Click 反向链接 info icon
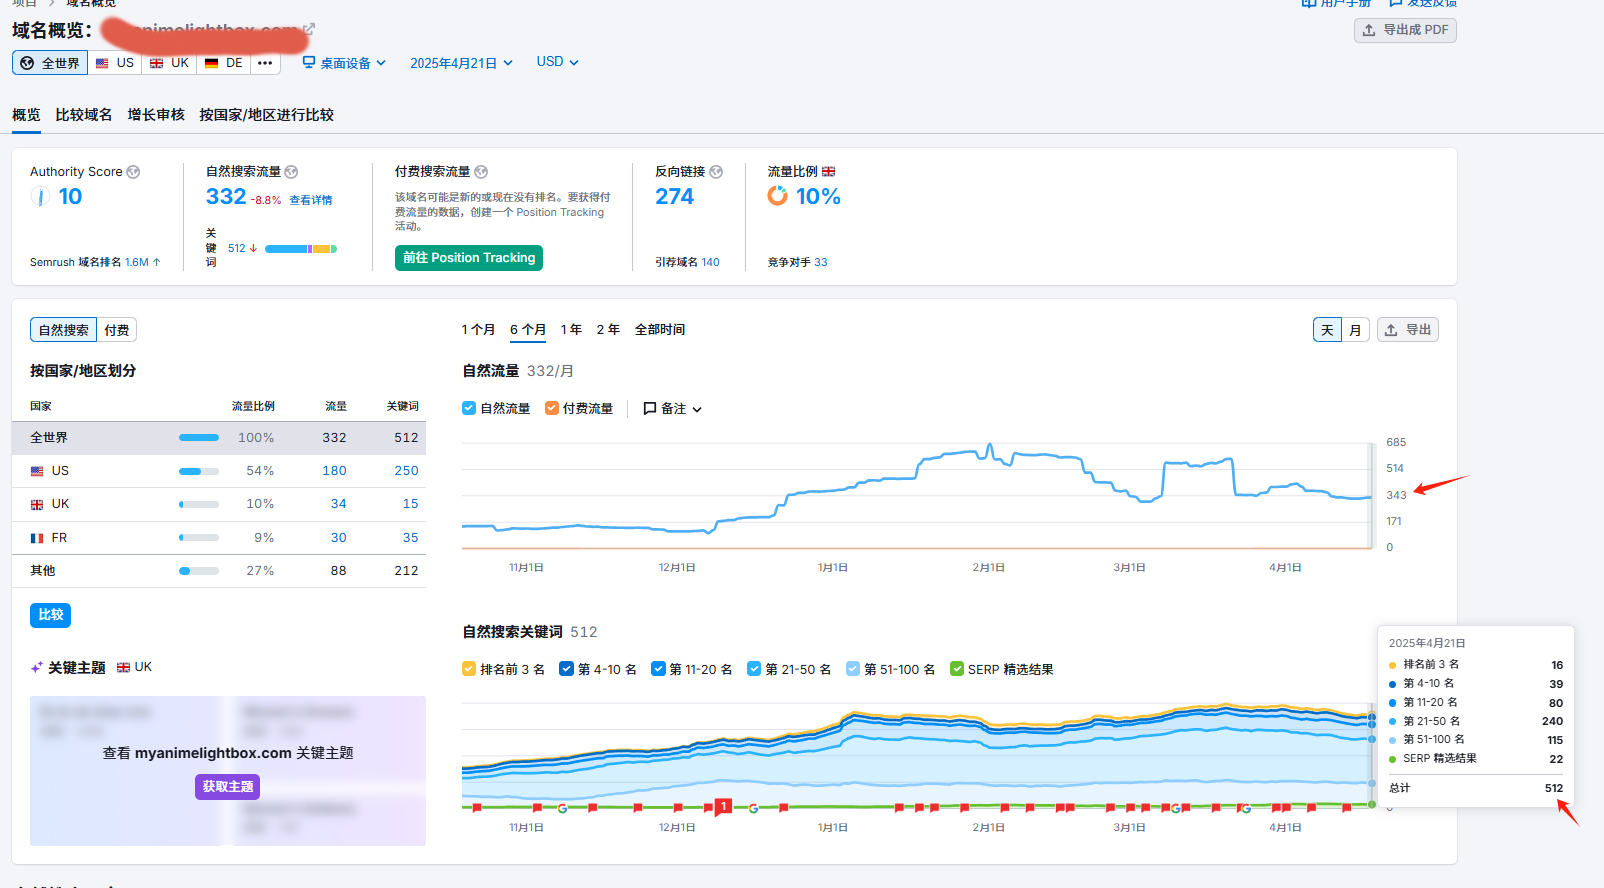The image size is (1604, 888). click(716, 172)
